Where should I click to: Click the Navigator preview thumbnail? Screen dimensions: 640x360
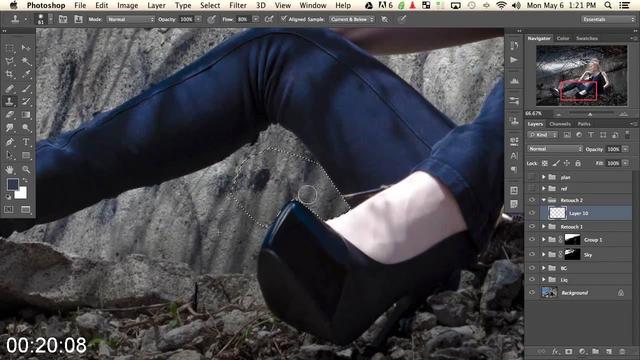tap(581, 76)
